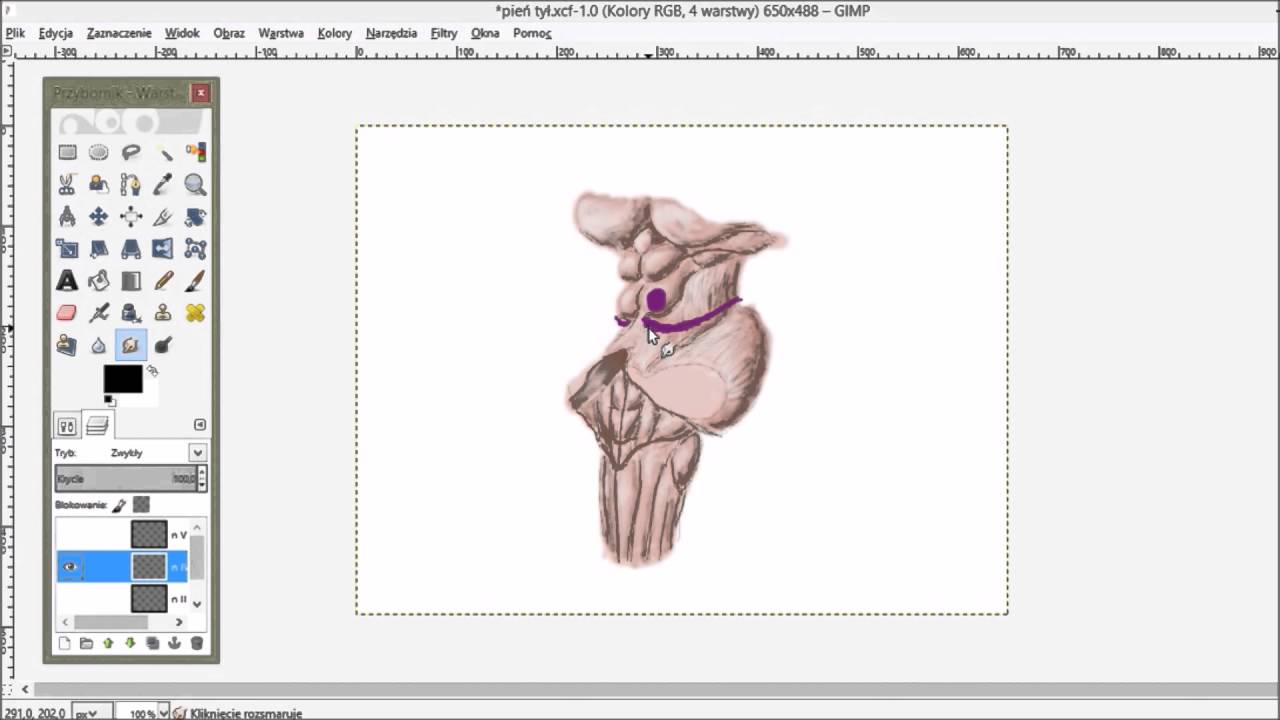Select the Perspective tool
The image size is (1280, 720).
(x=131, y=248)
